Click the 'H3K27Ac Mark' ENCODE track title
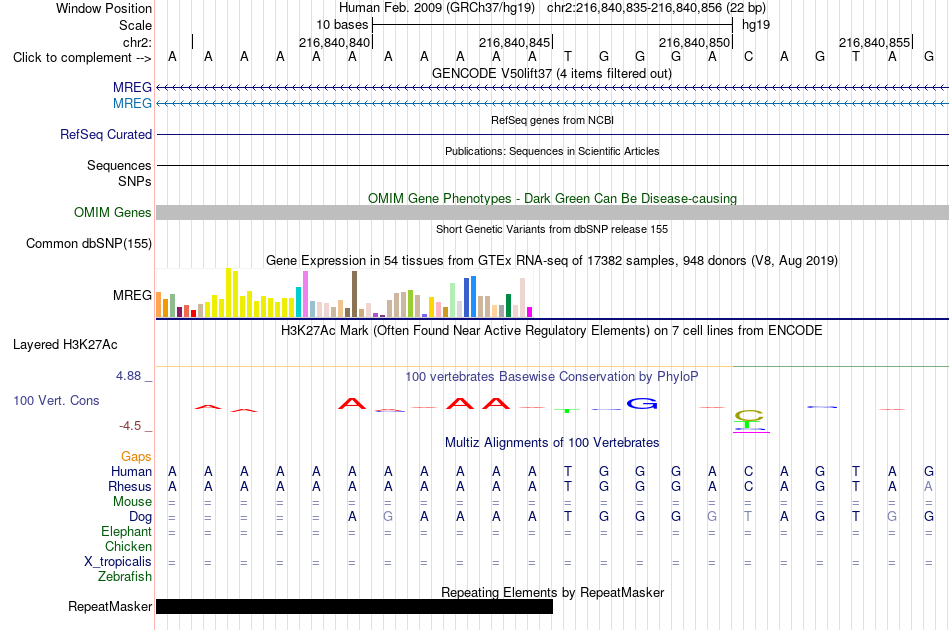The height and width of the screenshot is (630, 950). [x=552, y=330]
